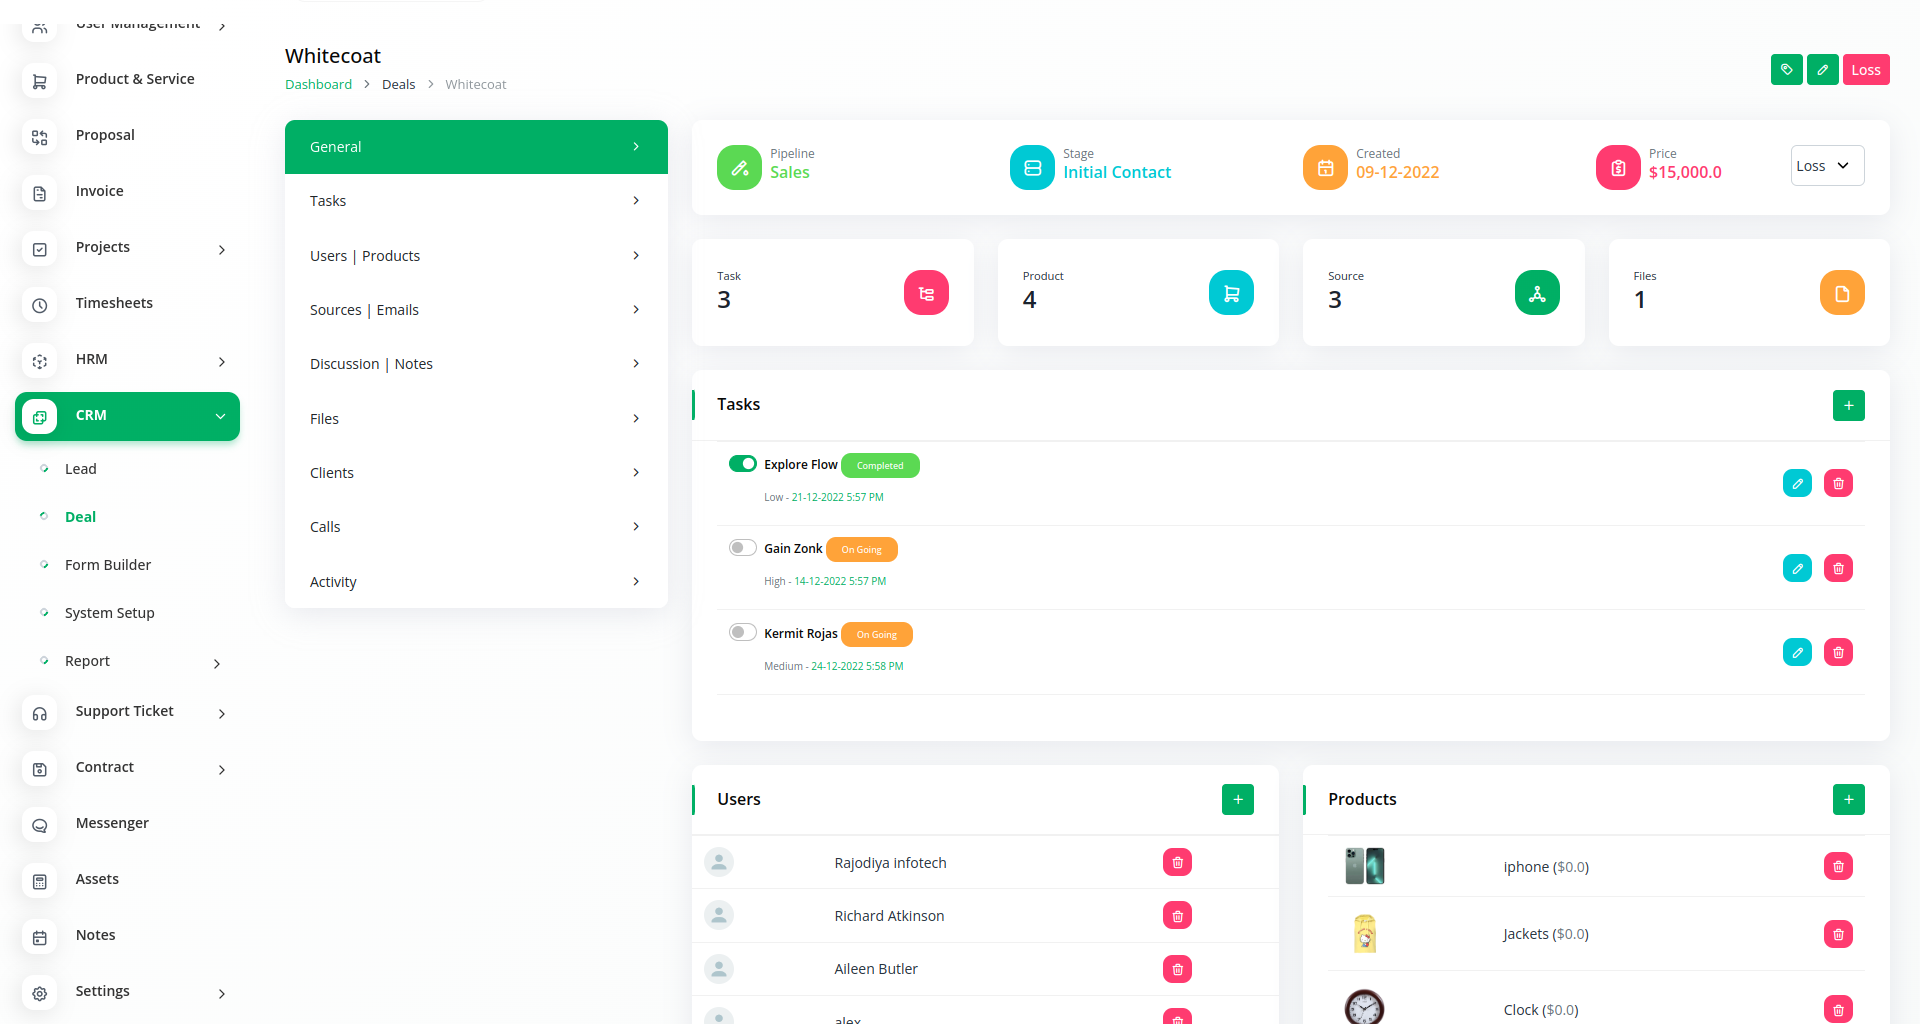This screenshot has height=1024, width=1920.
Task: Go to the Dashboard breadcrumb link
Action: pyautogui.click(x=318, y=85)
